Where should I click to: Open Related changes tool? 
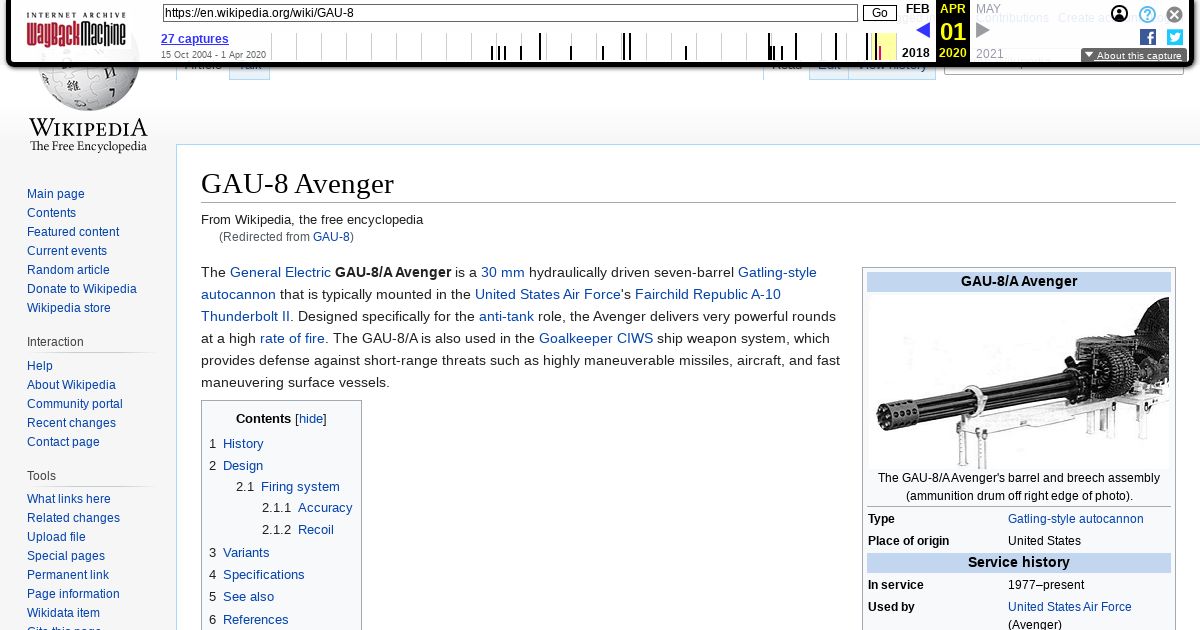point(73,518)
